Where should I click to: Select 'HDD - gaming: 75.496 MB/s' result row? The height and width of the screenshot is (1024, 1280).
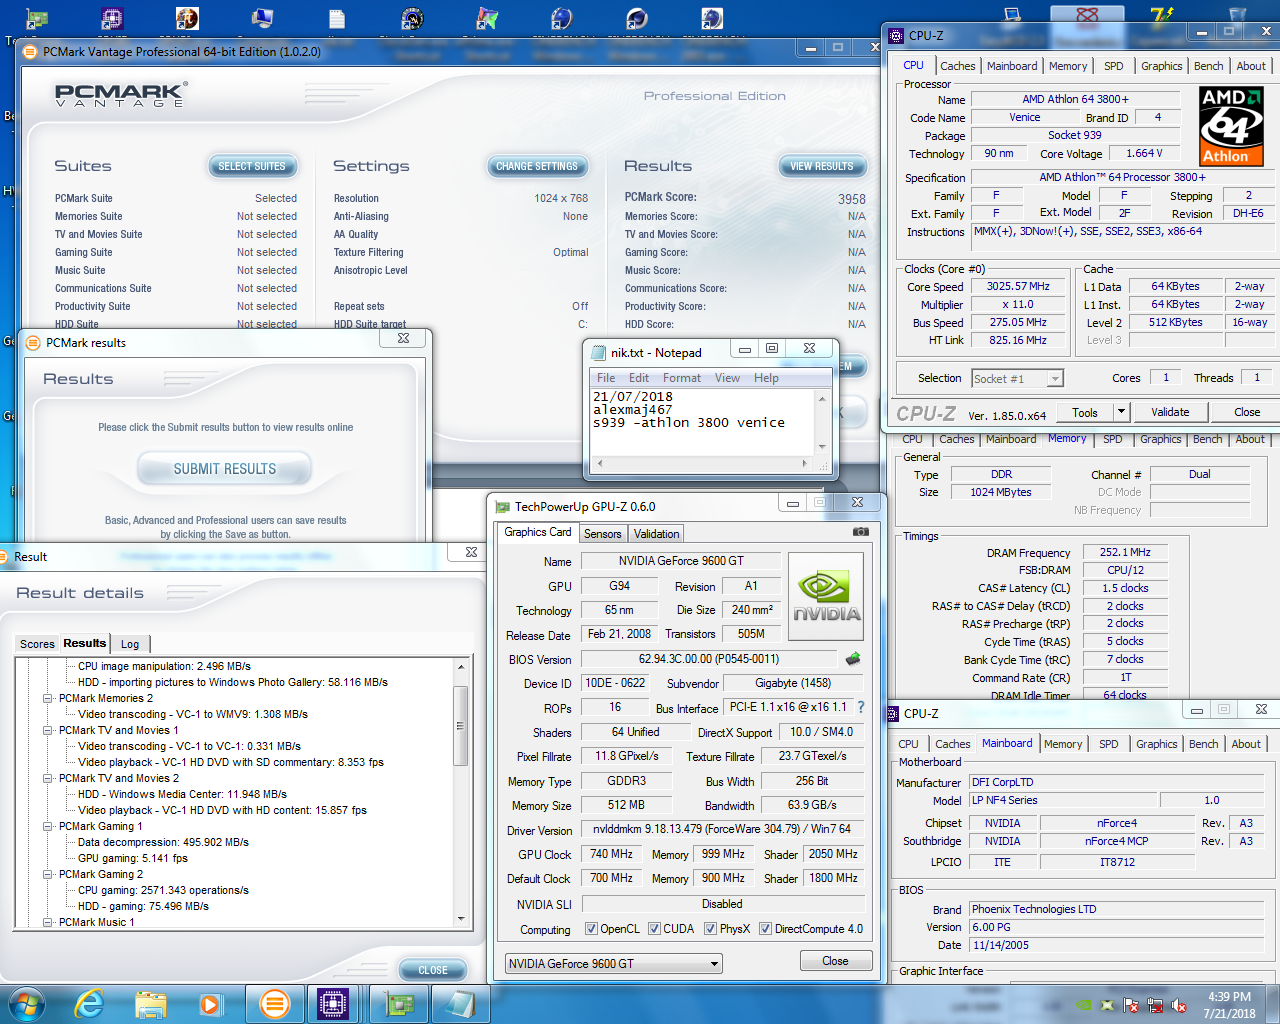click(143, 906)
